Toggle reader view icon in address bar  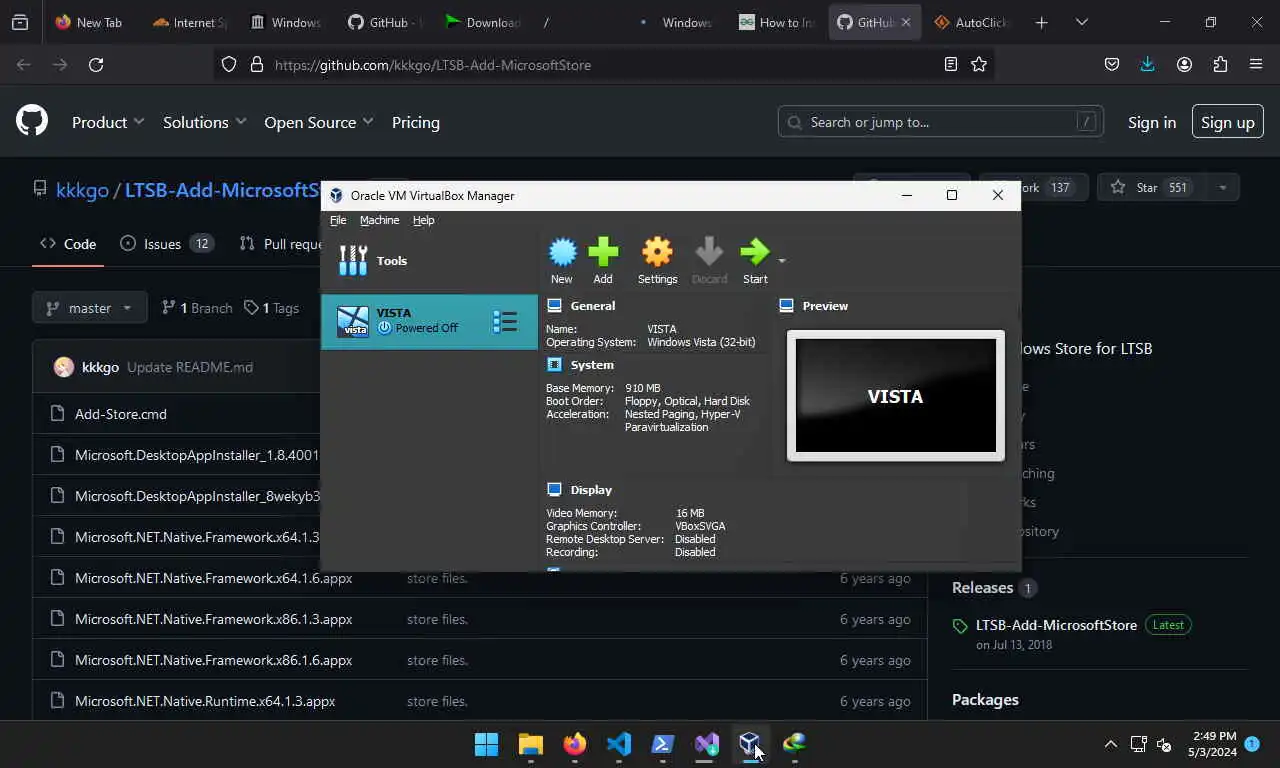click(951, 64)
